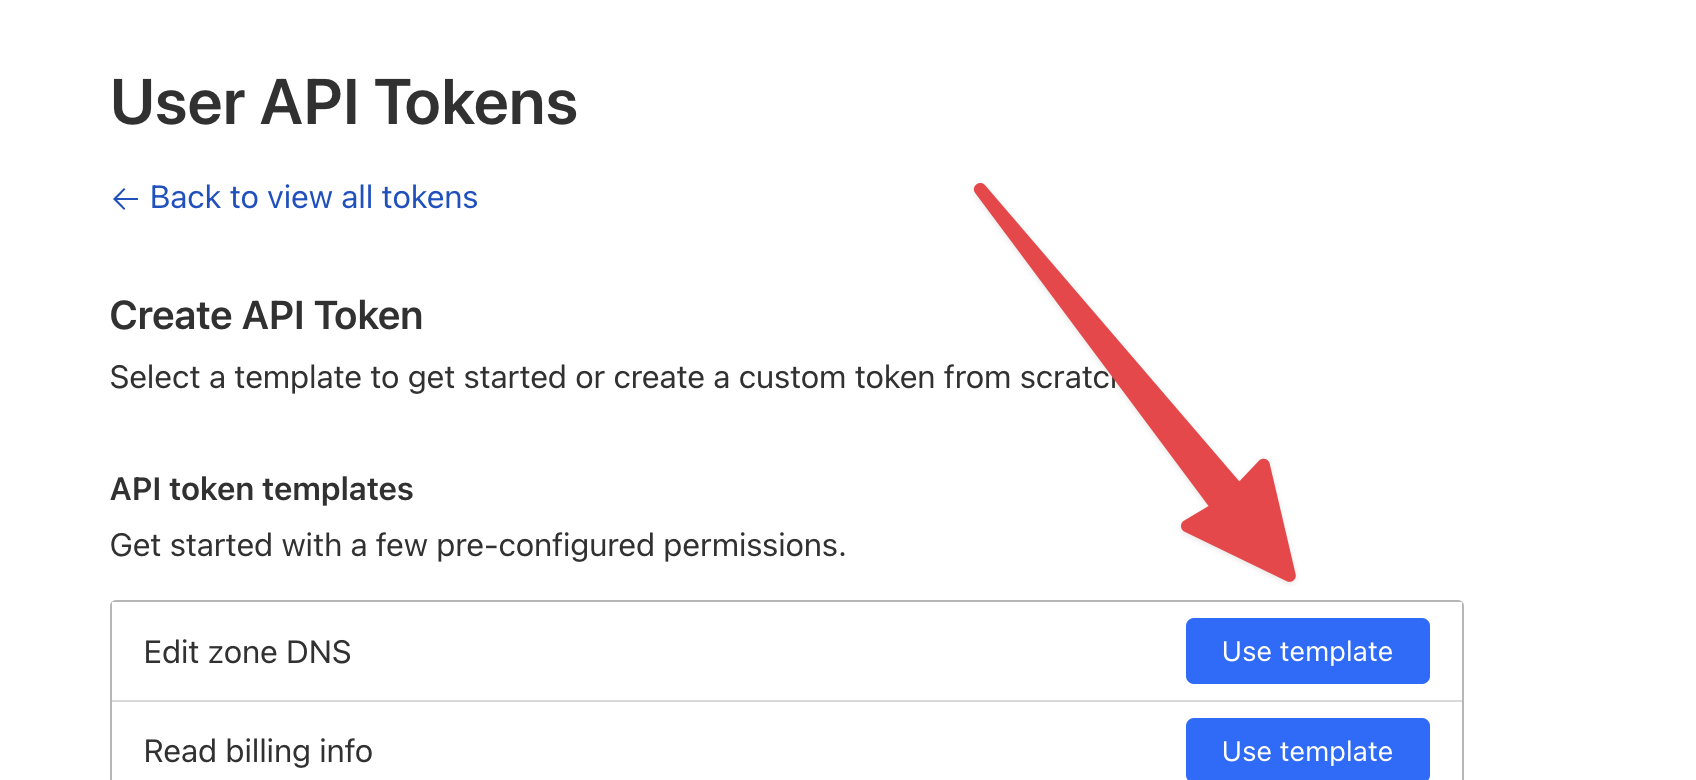Open the Back to view all tokens link

[313, 198]
